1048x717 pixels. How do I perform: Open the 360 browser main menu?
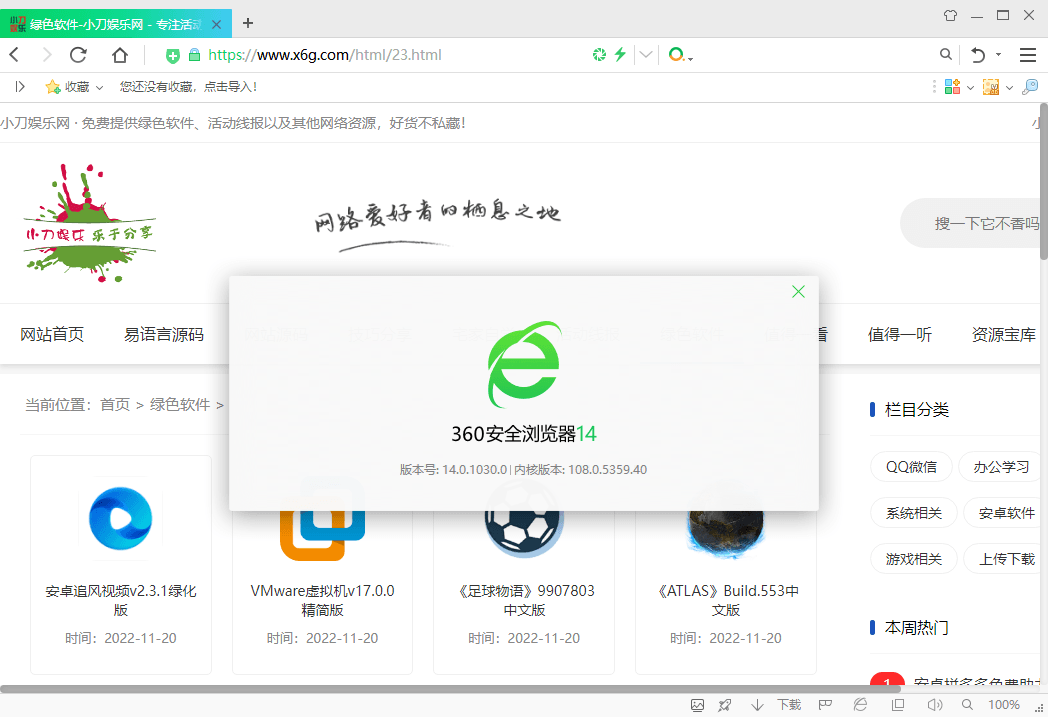coord(1028,55)
